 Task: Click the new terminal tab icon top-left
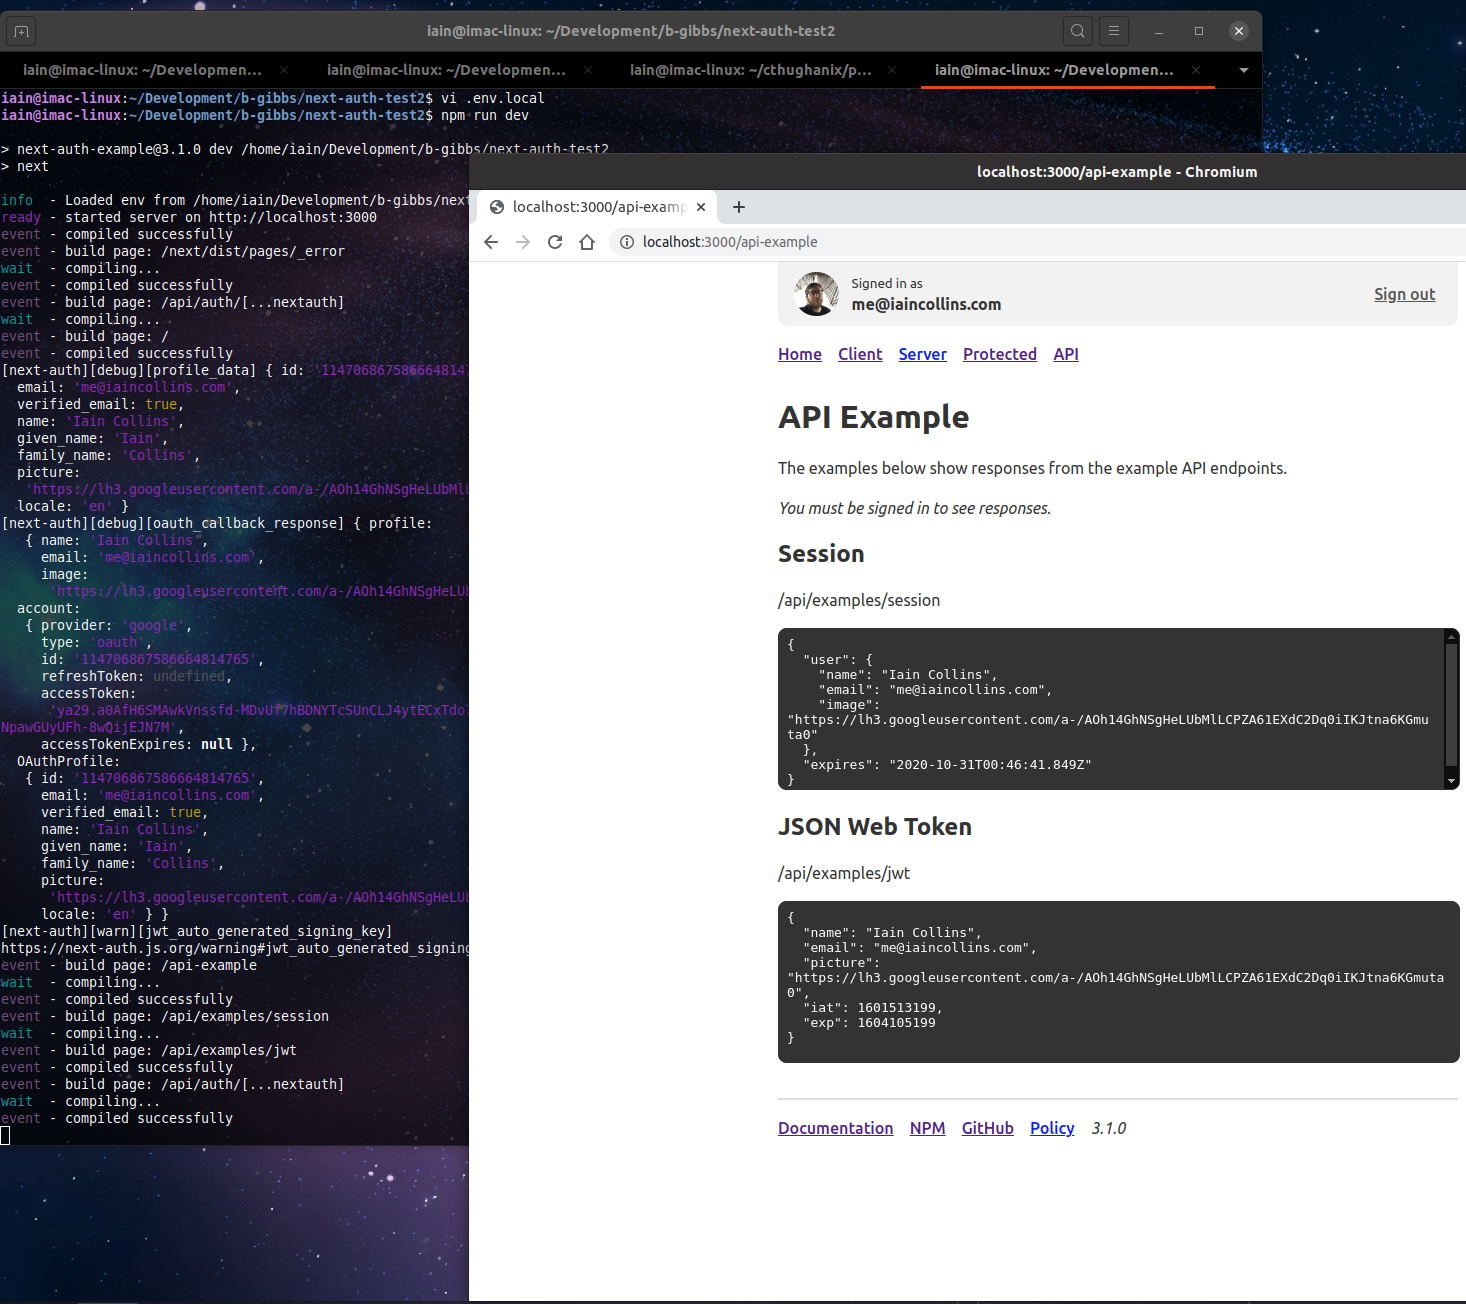coord(21,31)
